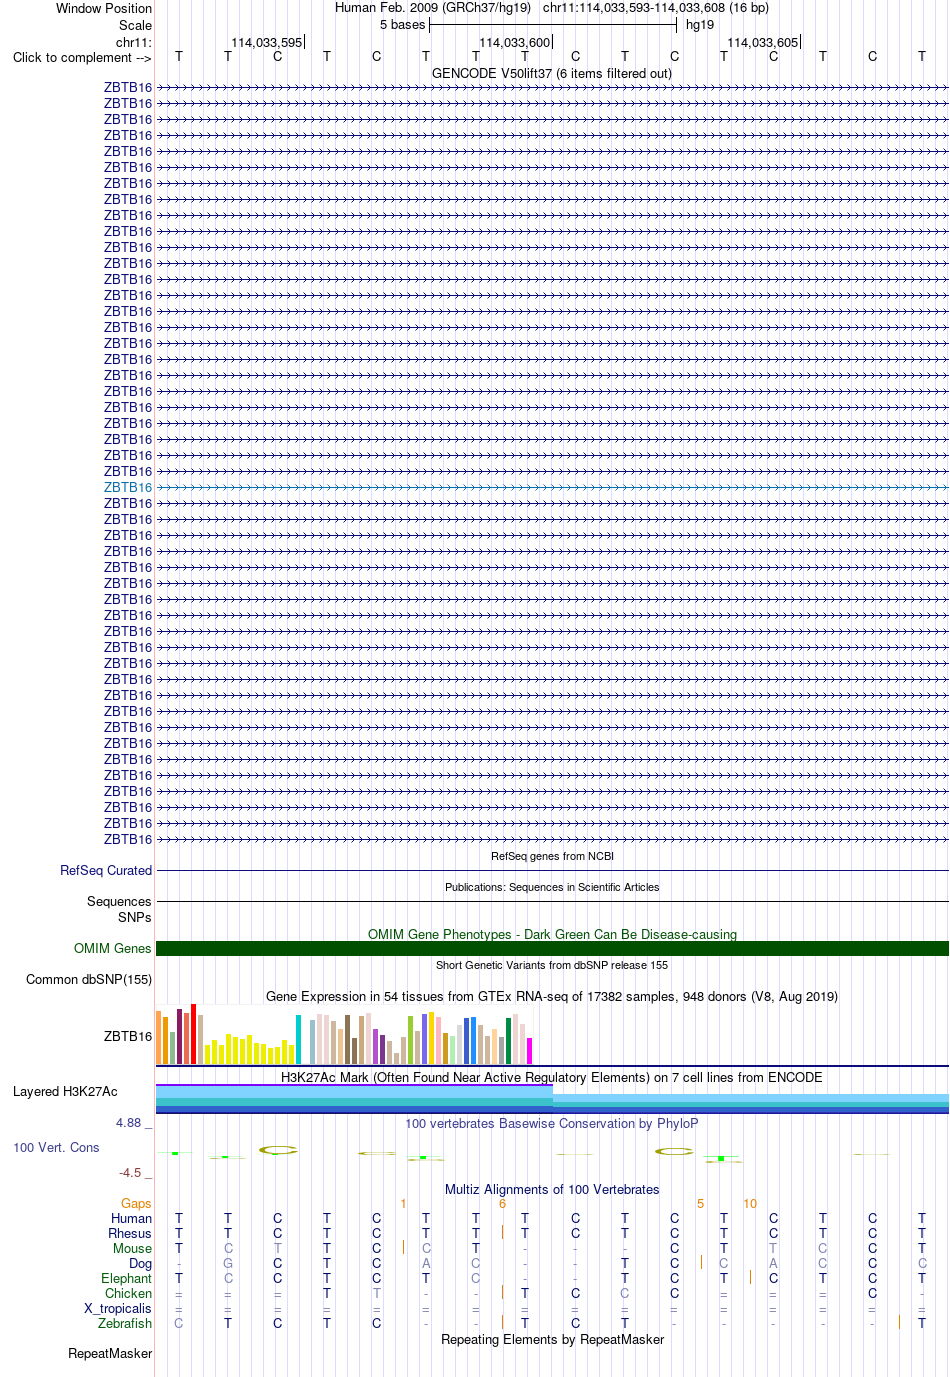Select the Dog alignment row label
Screen dimensions: 950x1377
[140, 1263]
